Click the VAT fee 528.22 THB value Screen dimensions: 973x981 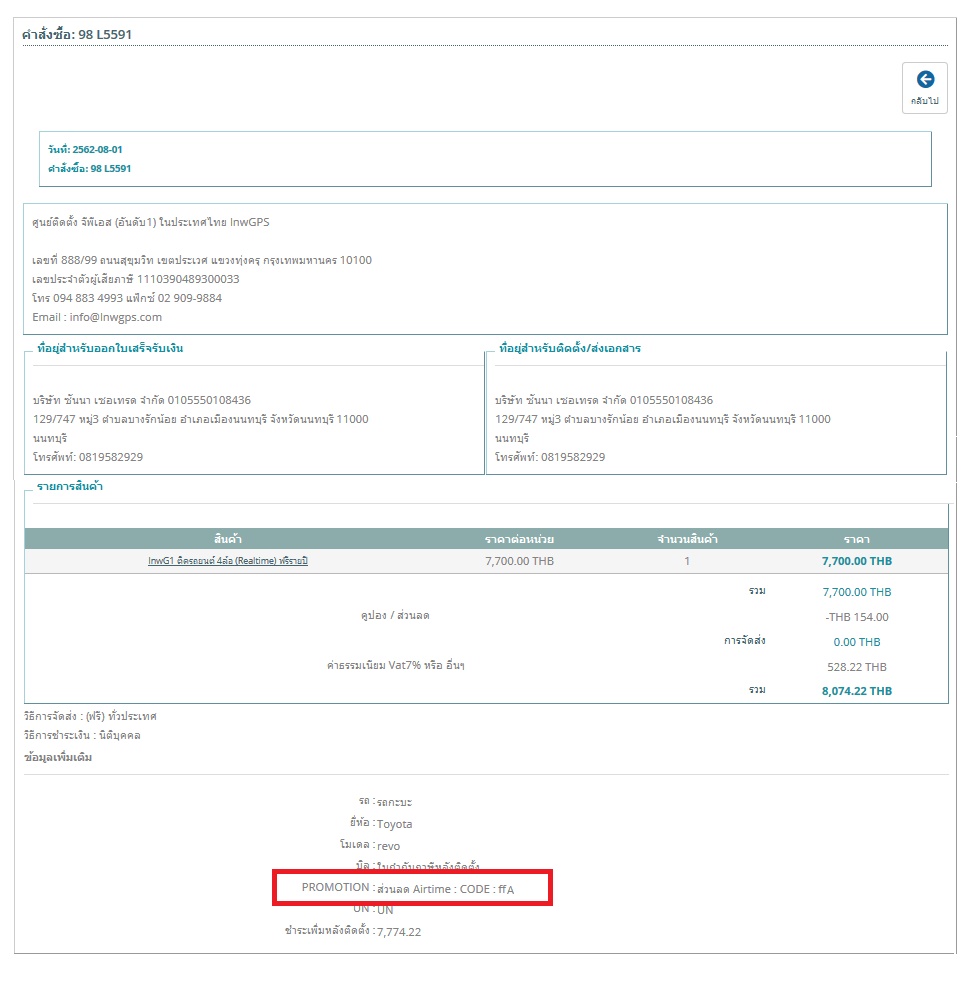(857, 667)
